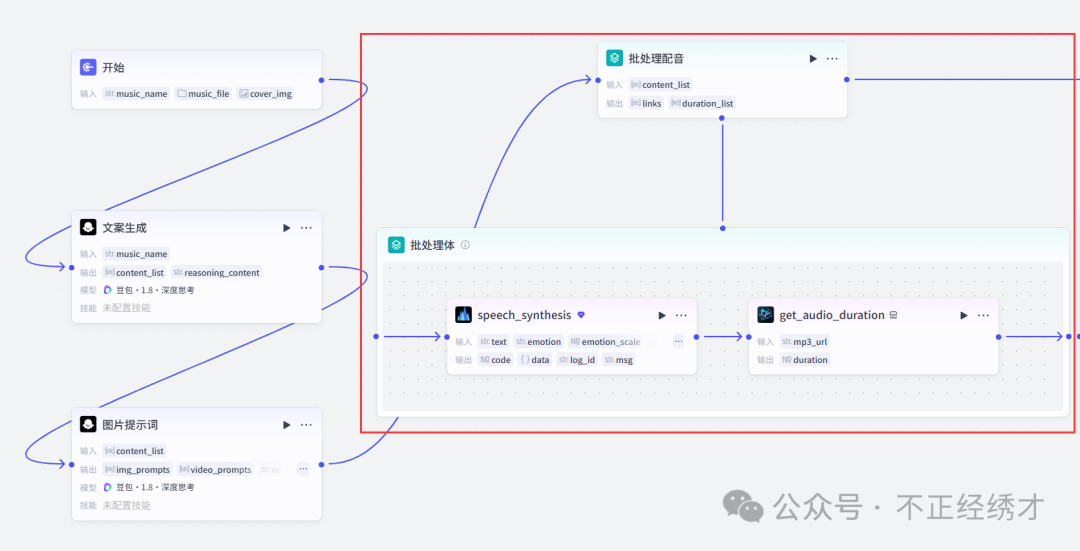Run the 文案生成 node
Viewport: 1080px width, 551px height.
click(x=287, y=228)
